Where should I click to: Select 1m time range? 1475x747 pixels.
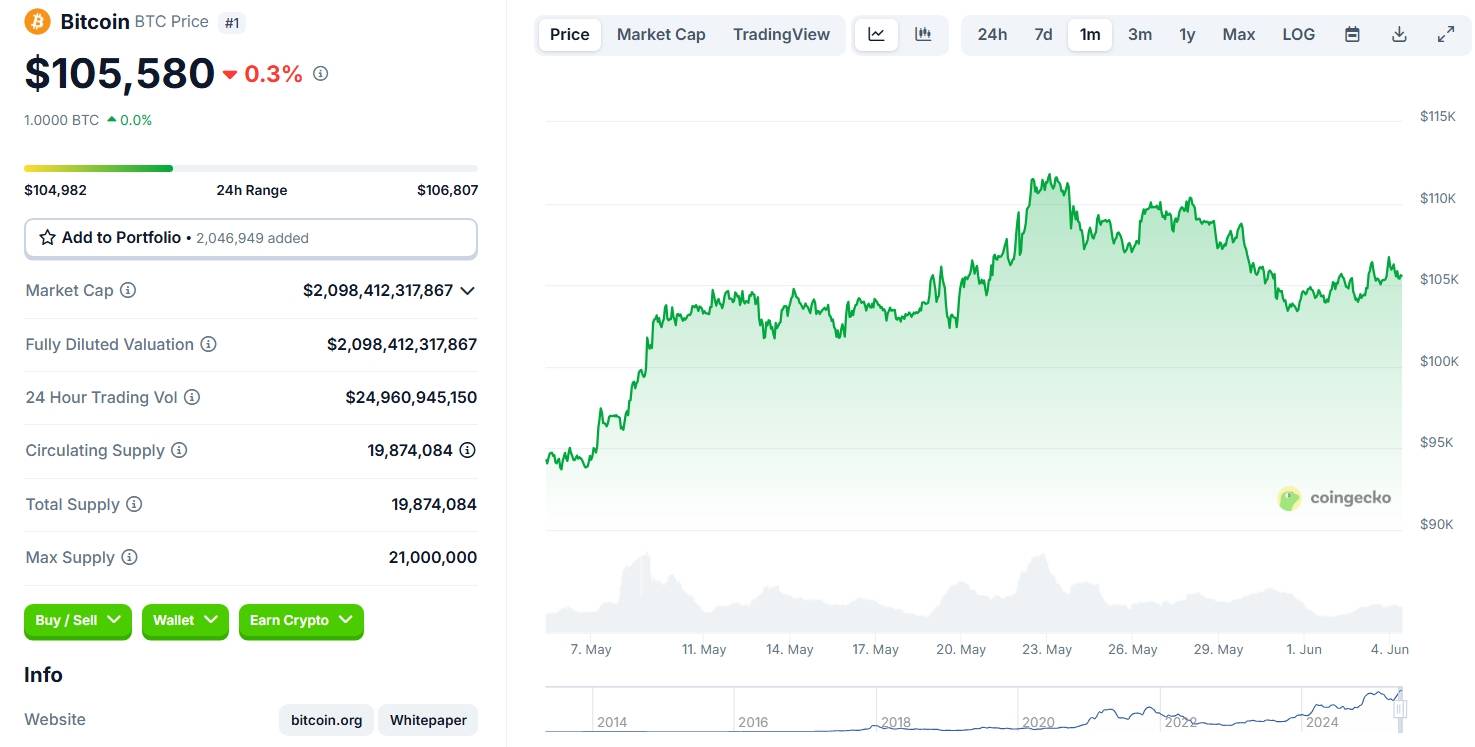pos(1090,34)
